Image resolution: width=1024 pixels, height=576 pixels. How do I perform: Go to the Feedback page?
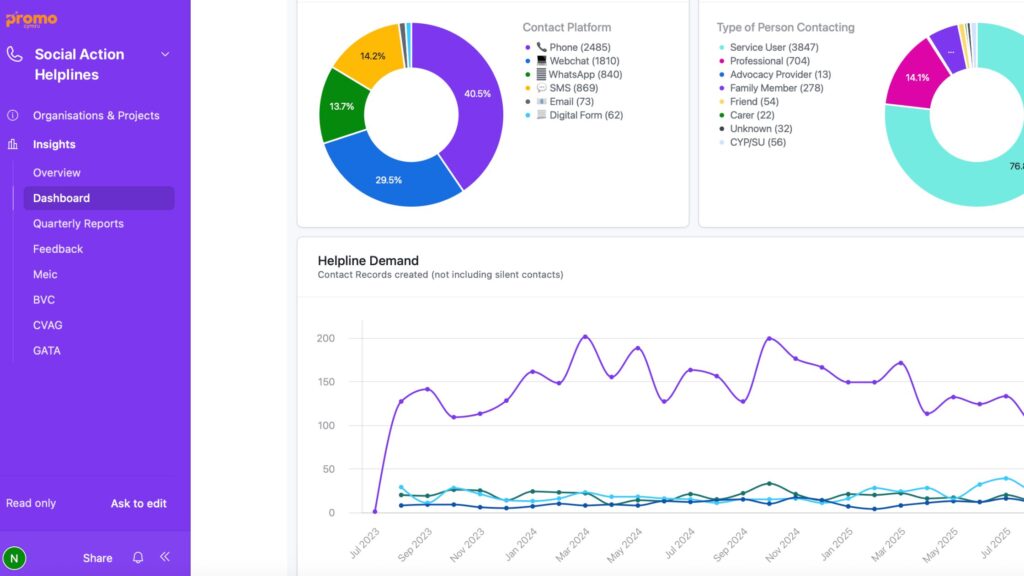[x=58, y=249]
